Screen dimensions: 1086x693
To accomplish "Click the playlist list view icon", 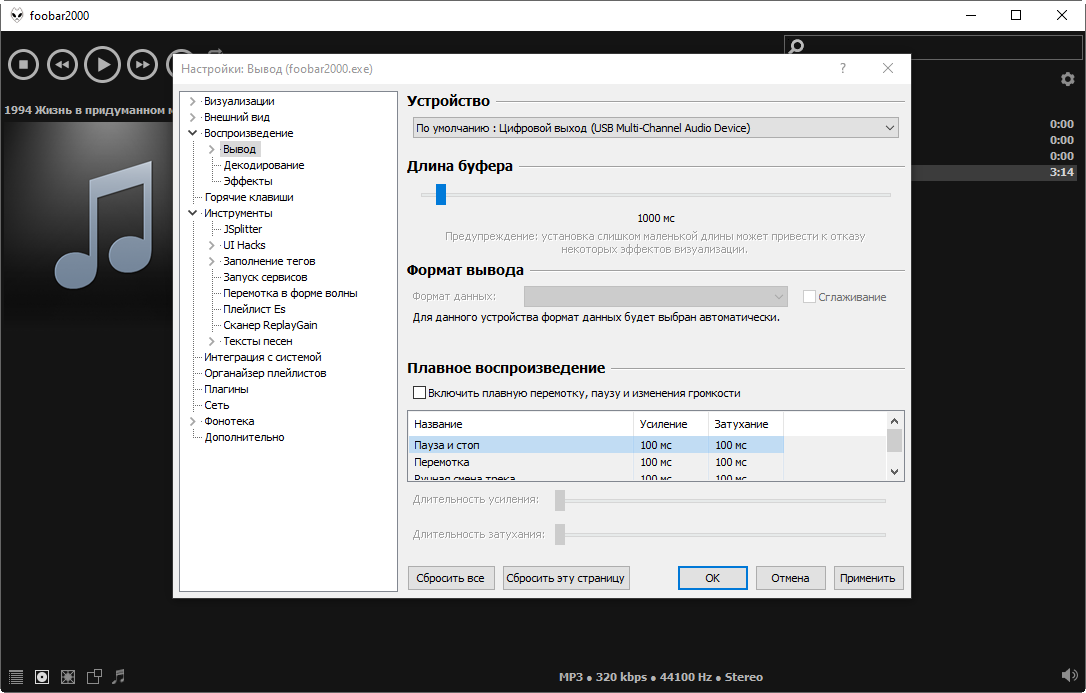I will 16,677.
